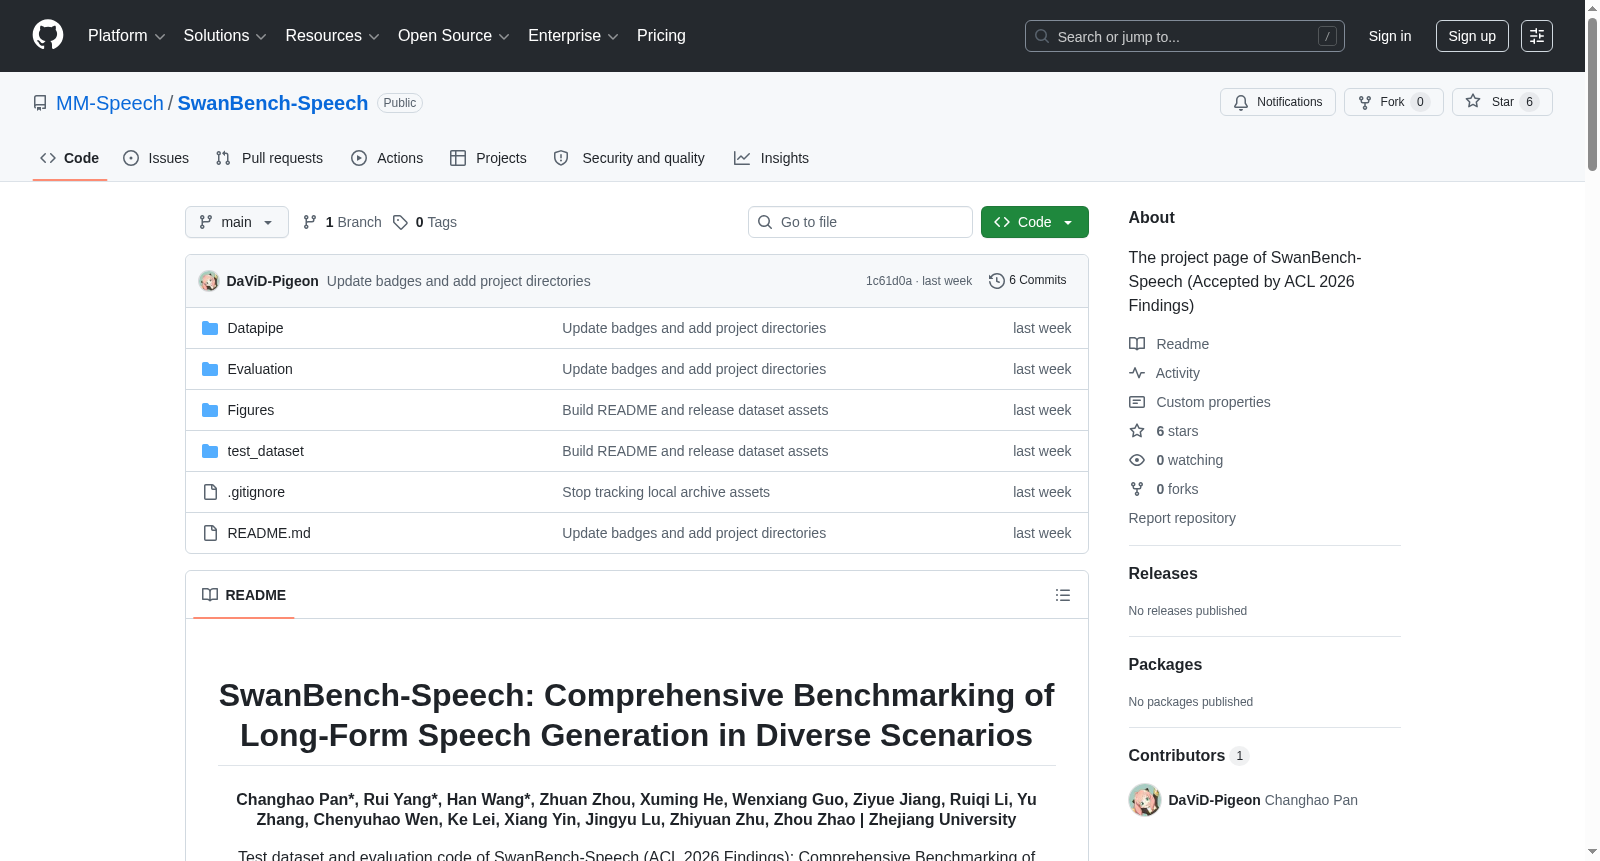Switch to the Issues tab
The height and width of the screenshot is (861, 1600).
(x=156, y=158)
